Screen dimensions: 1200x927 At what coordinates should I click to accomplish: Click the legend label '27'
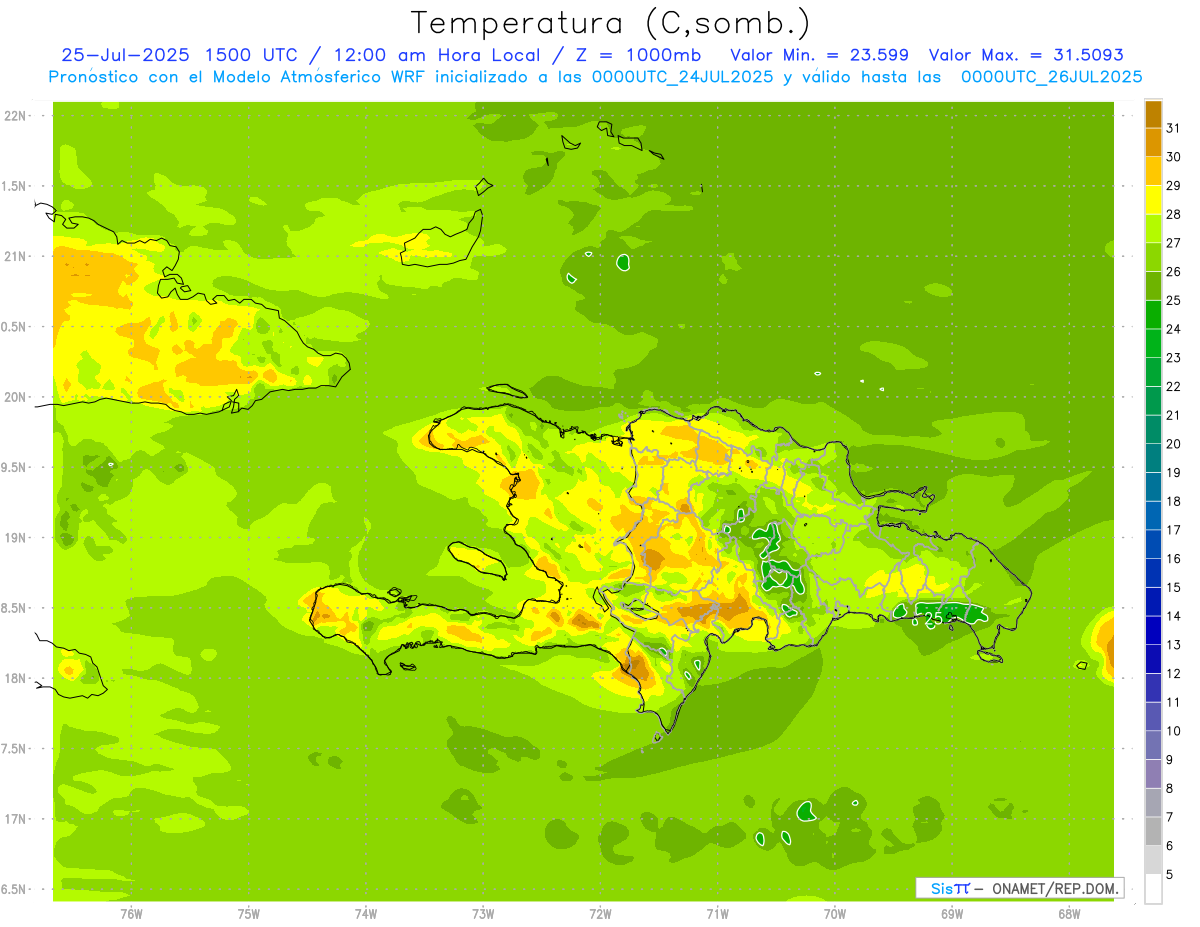[x=1173, y=243]
